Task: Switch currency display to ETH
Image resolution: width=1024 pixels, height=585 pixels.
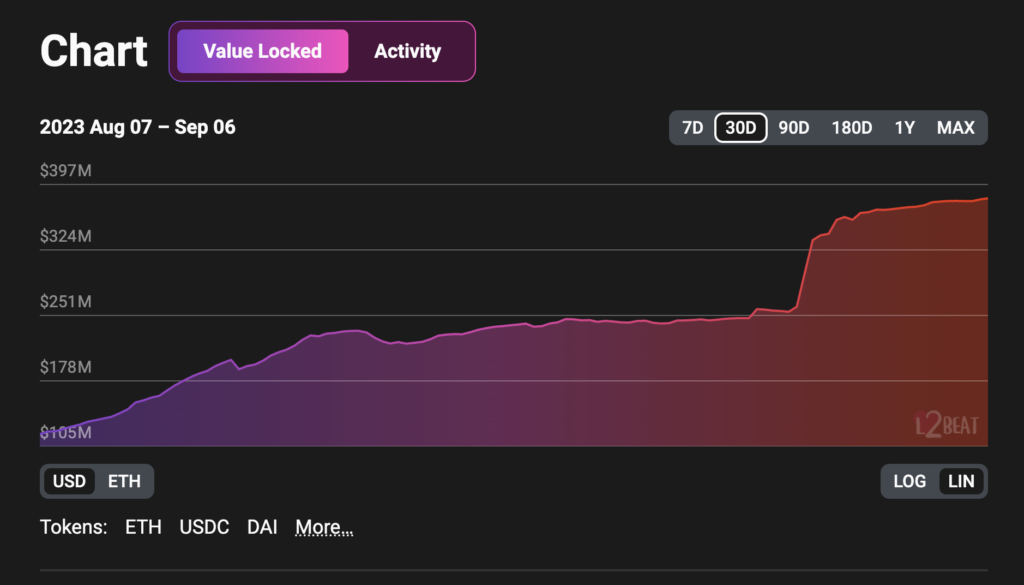Action: pos(124,481)
